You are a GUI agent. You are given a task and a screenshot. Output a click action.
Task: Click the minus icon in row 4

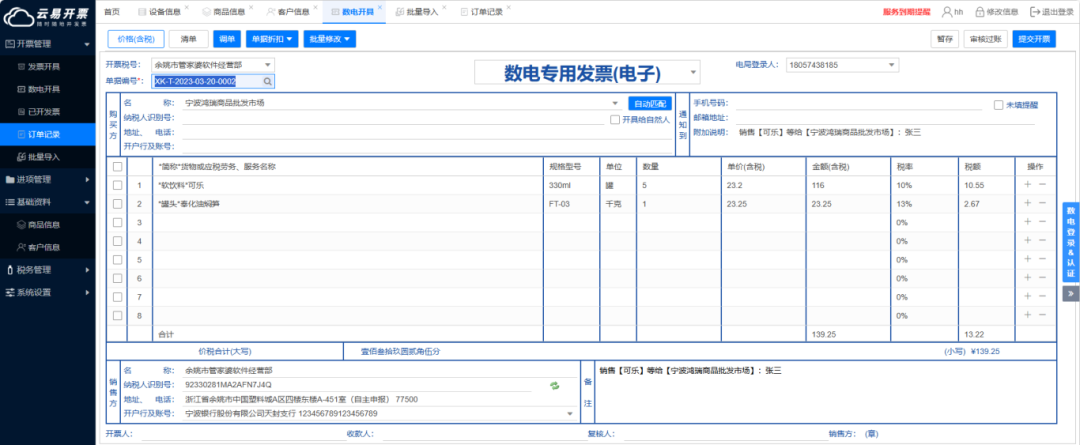pos(1042,240)
